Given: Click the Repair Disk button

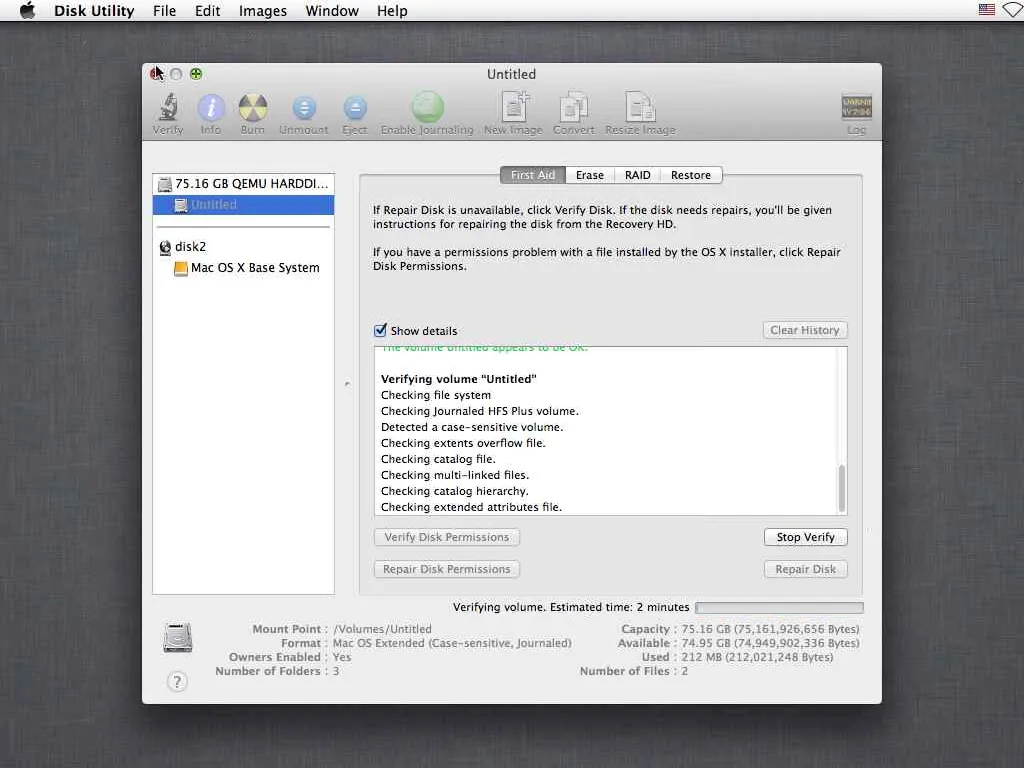Looking at the screenshot, I should [x=806, y=569].
